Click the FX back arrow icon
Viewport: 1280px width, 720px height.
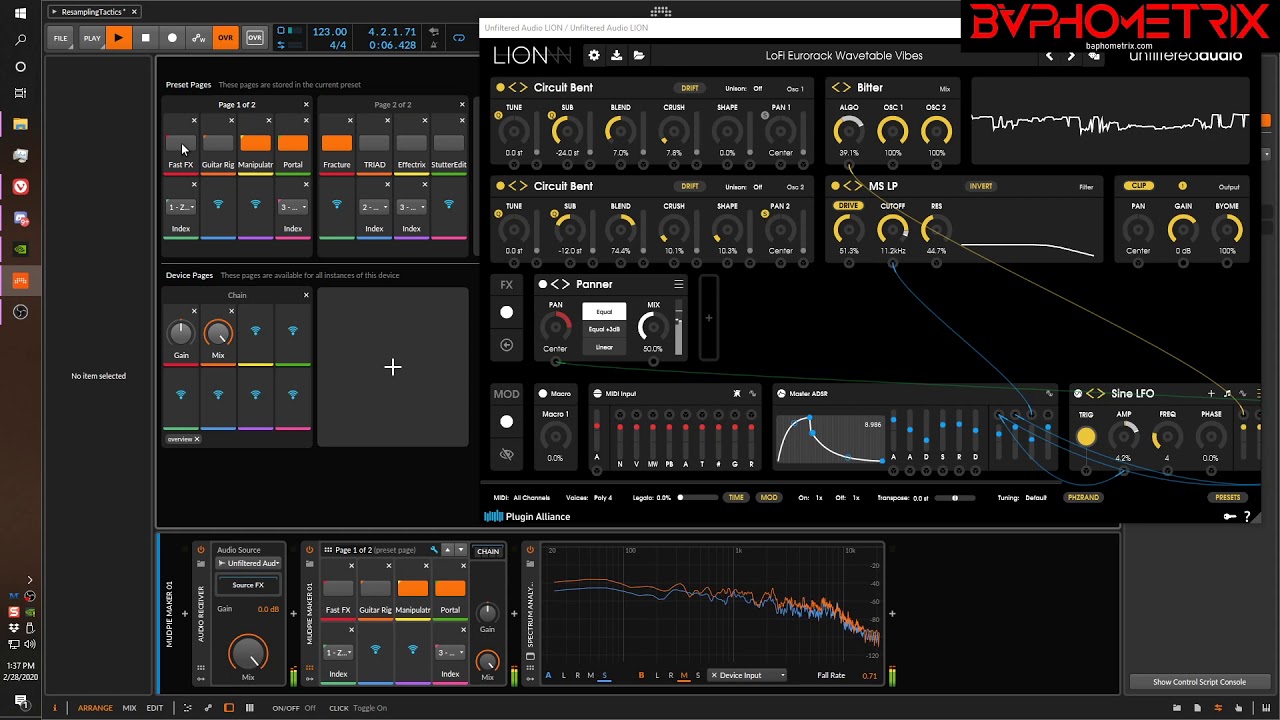[507, 345]
